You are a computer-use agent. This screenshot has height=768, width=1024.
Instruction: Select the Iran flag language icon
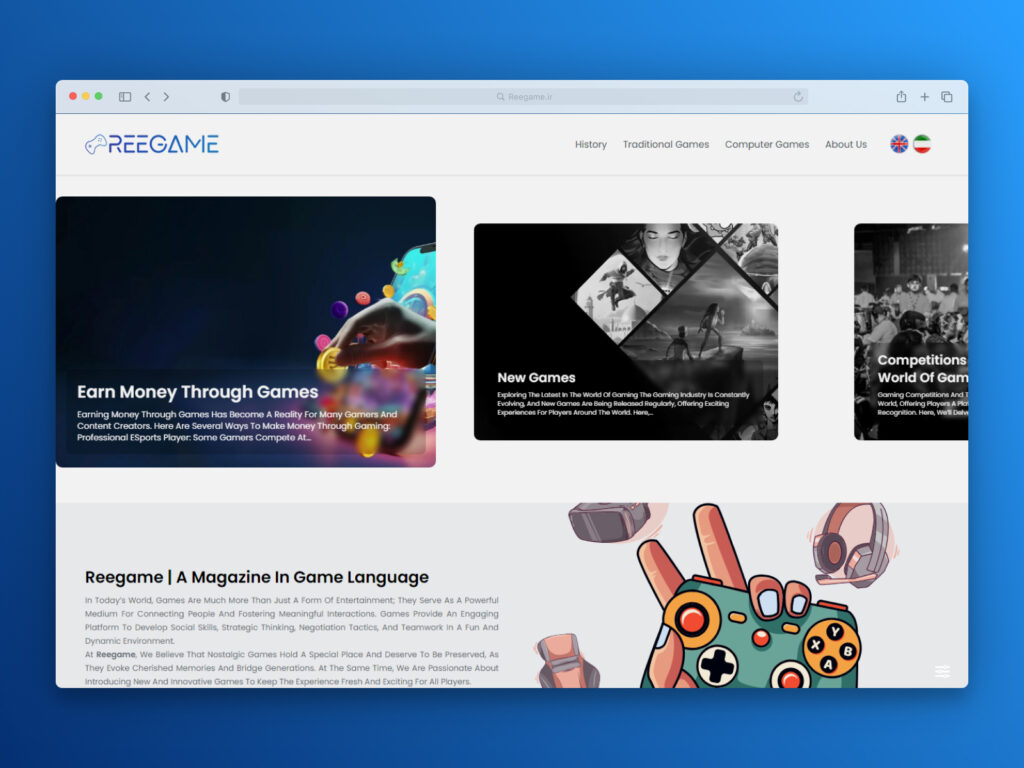pyautogui.click(x=922, y=144)
